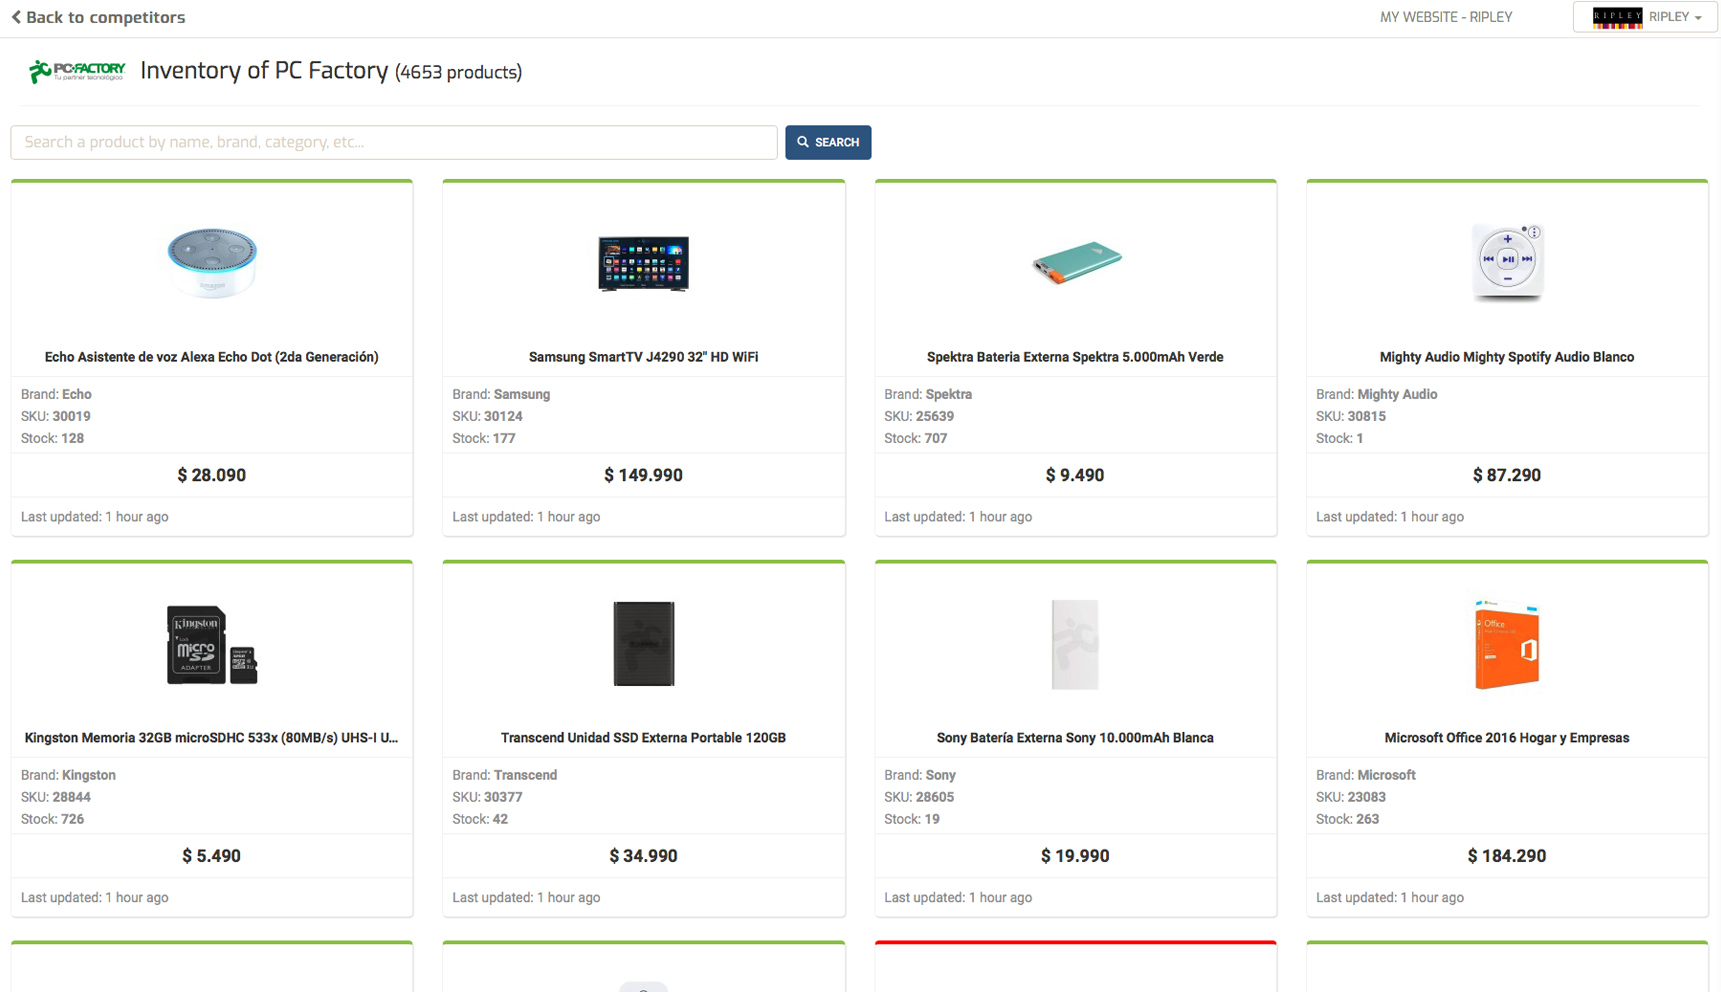The height and width of the screenshot is (992, 1721).
Task: Click the PC Factory logo
Action: (x=77, y=71)
